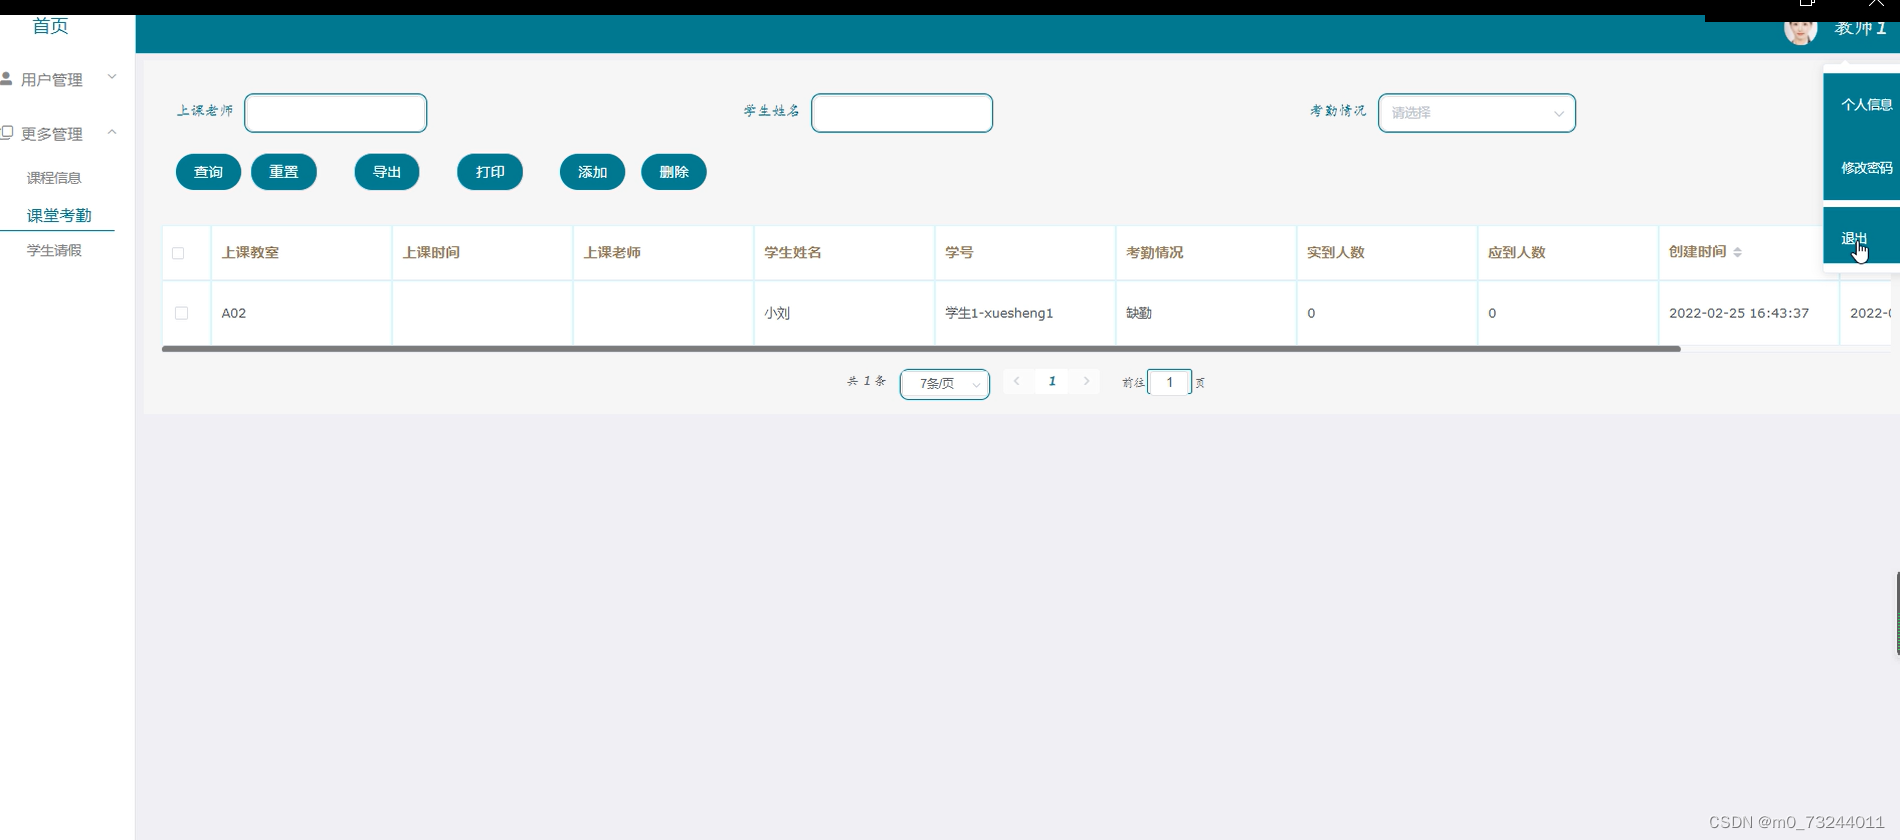Click the 打印 button

[x=490, y=172]
